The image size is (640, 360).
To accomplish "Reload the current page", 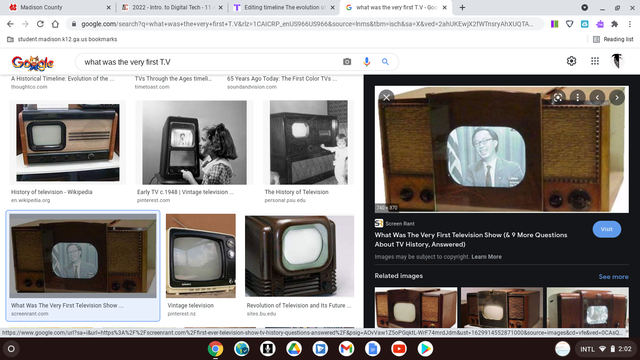I will pos(40,24).
